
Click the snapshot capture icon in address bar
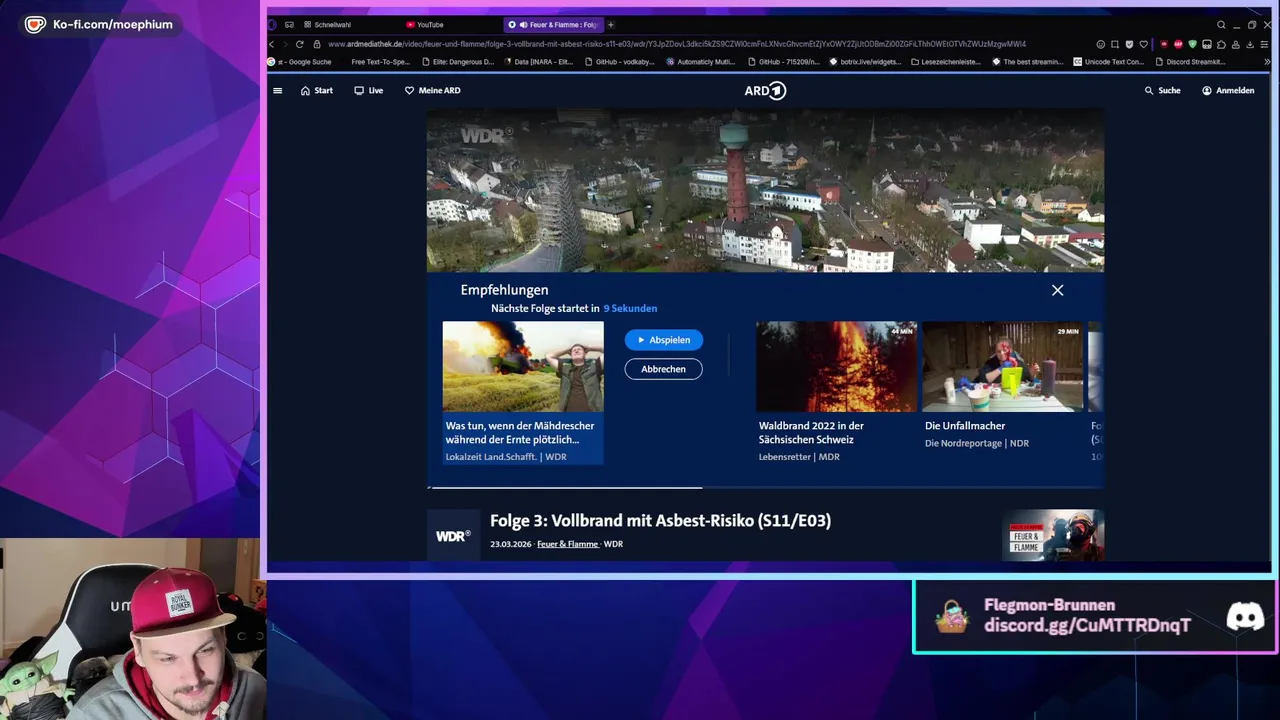(1115, 44)
